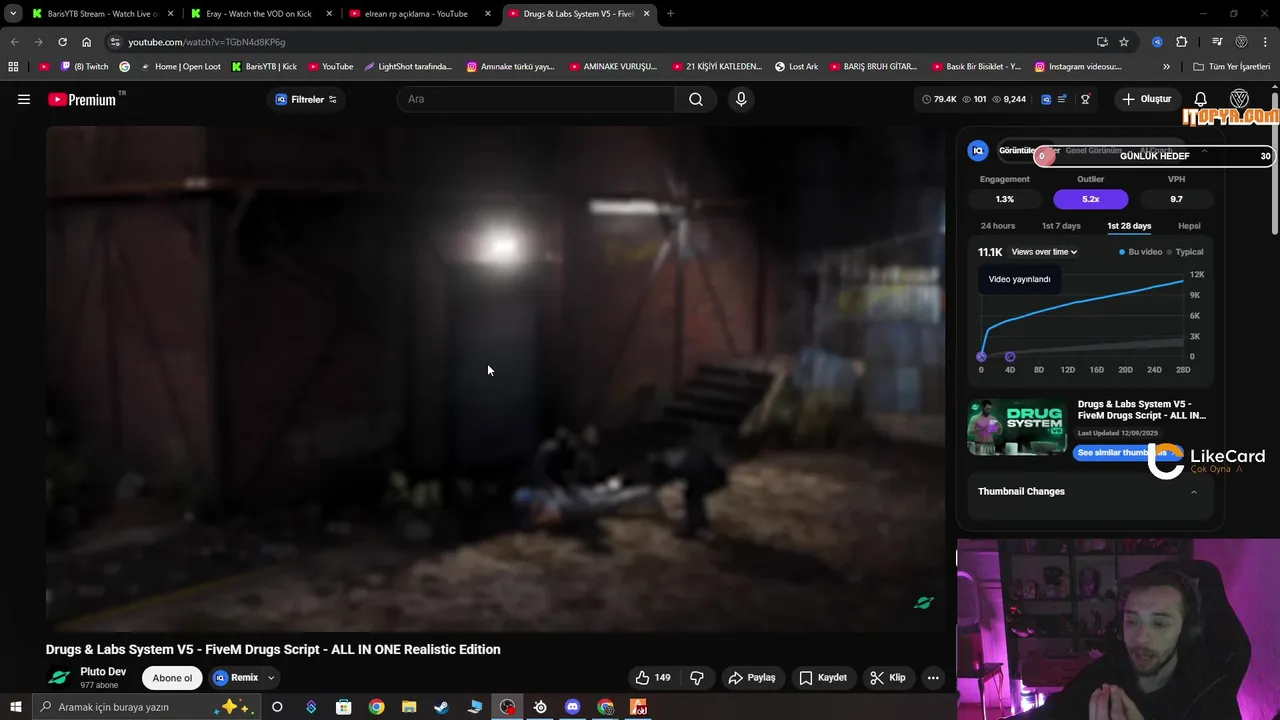
Task: Click the 5.2x Outlier badge
Action: pyautogui.click(x=1090, y=199)
